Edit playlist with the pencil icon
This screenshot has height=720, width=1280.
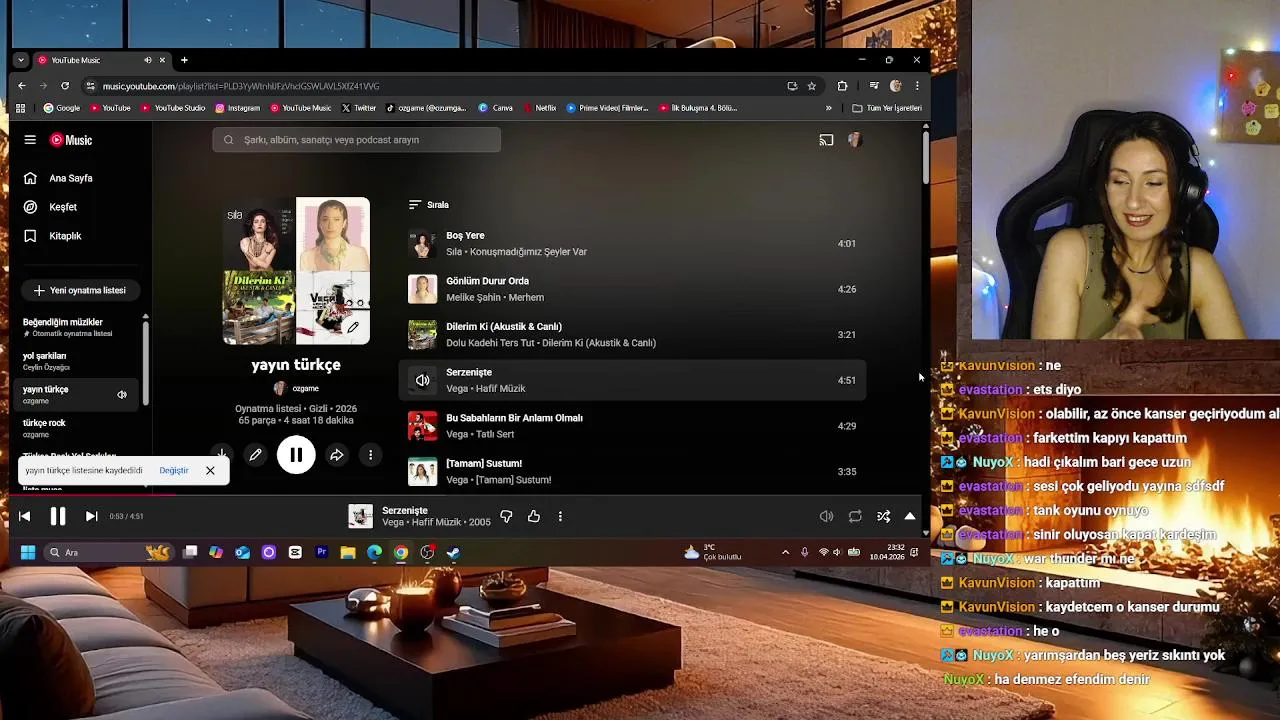tap(255, 455)
